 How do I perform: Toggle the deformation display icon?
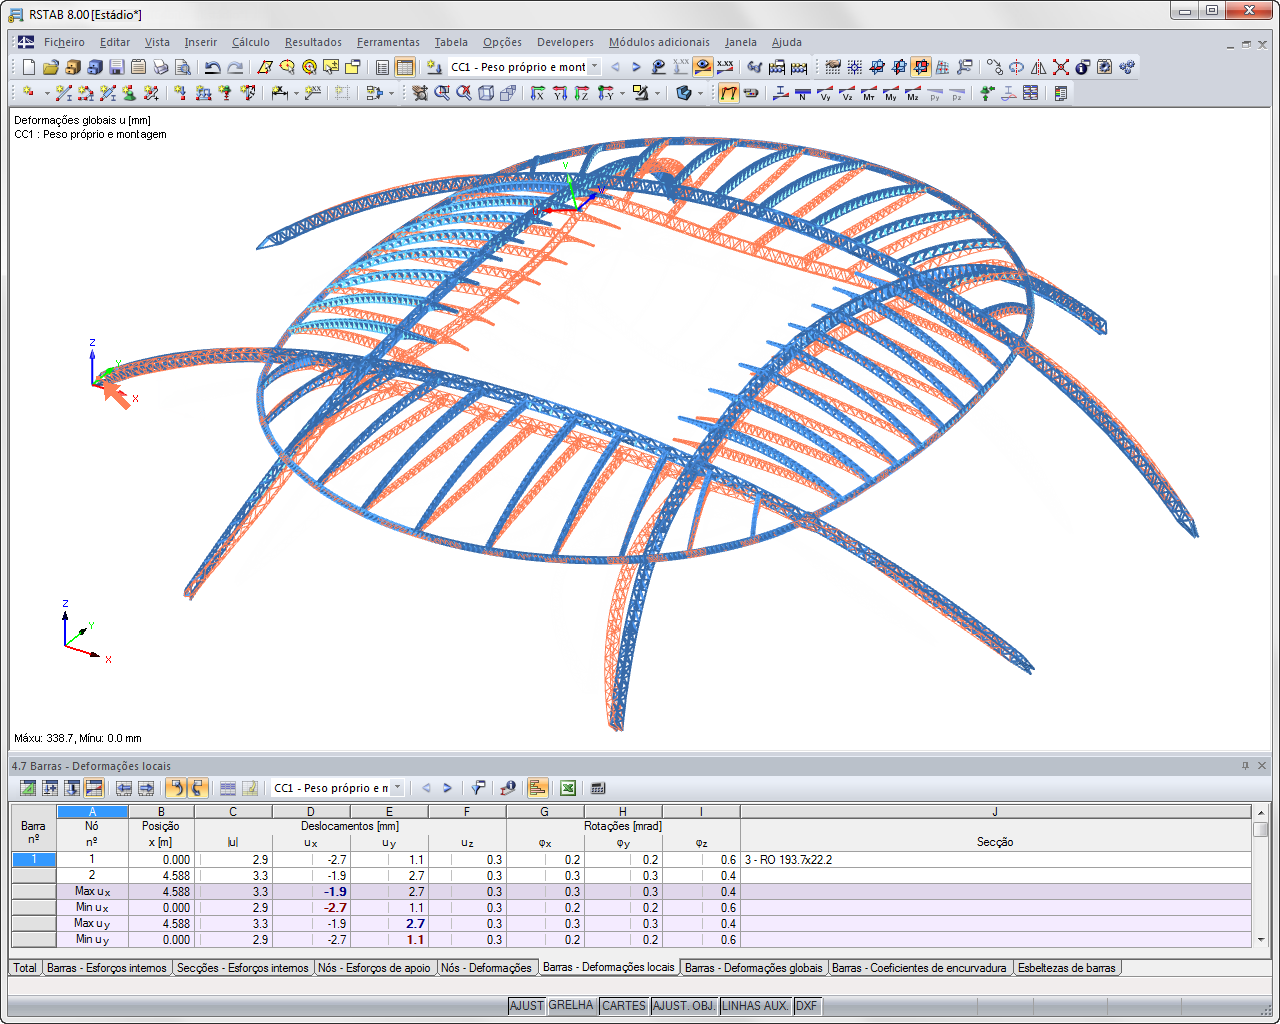pos(729,93)
